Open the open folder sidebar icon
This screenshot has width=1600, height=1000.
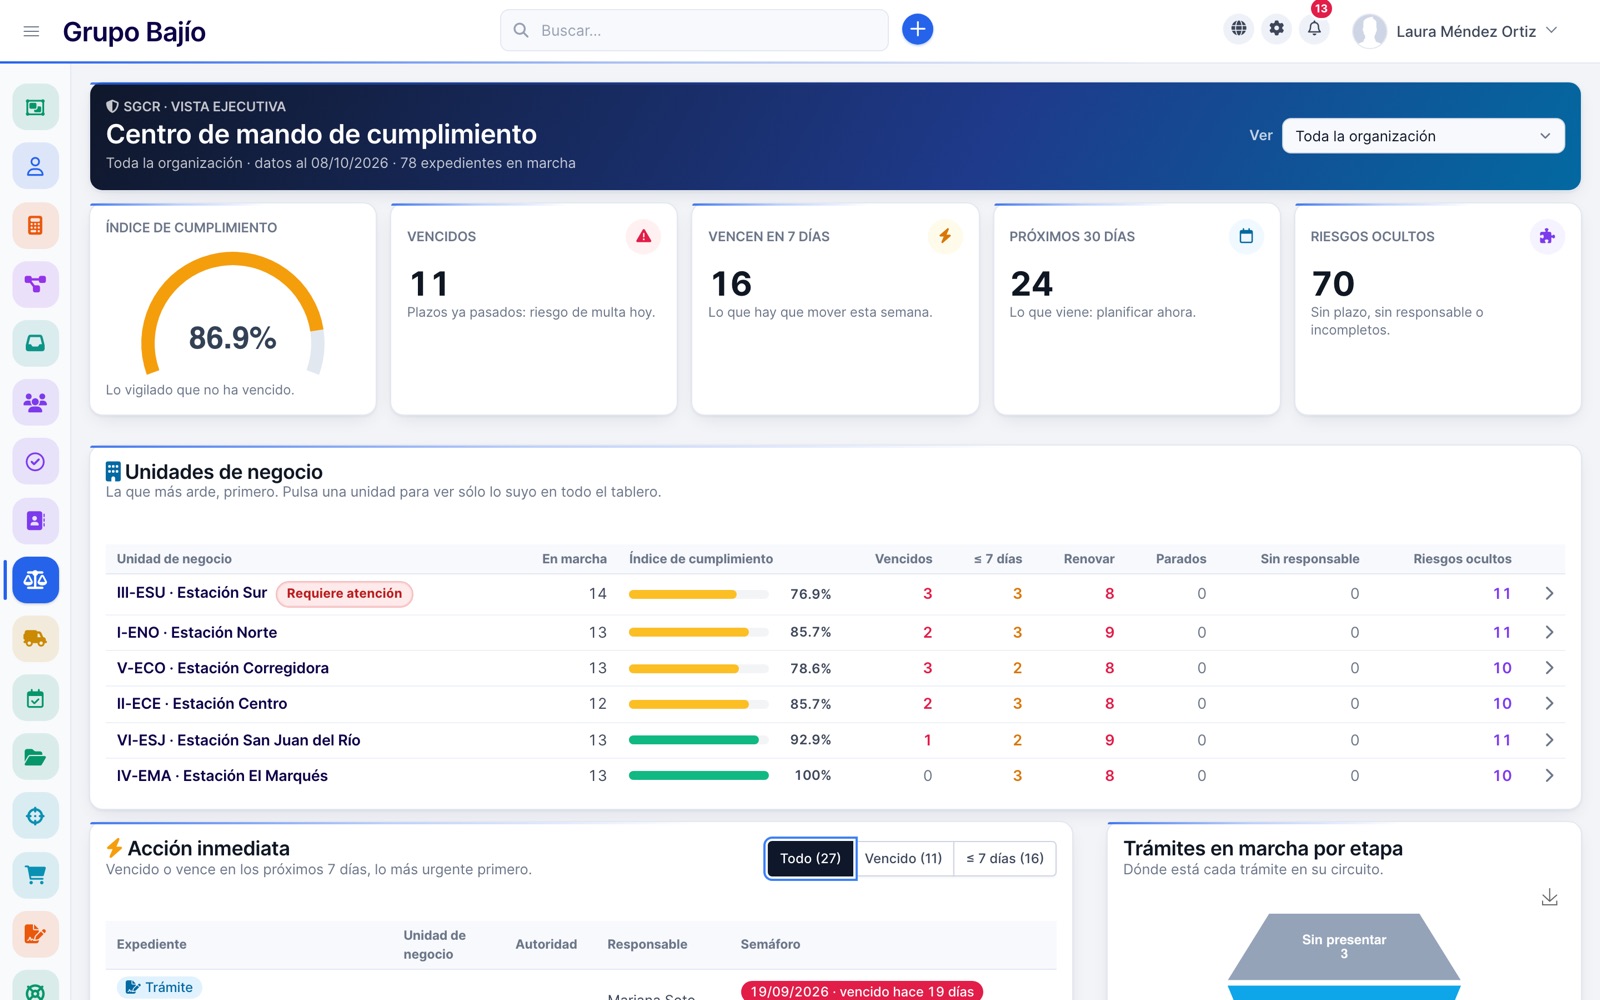tap(35, 757)
